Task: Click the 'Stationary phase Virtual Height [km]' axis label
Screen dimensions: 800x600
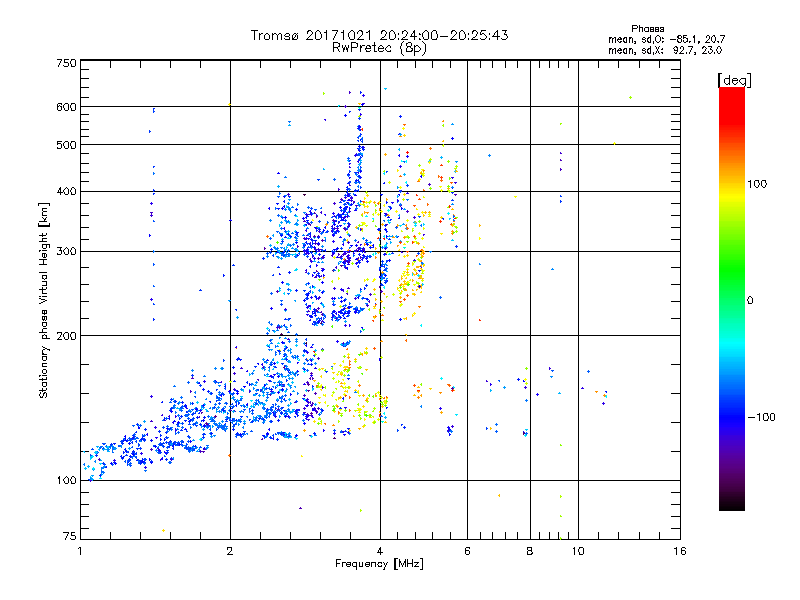Action: (x=44, y=301)
